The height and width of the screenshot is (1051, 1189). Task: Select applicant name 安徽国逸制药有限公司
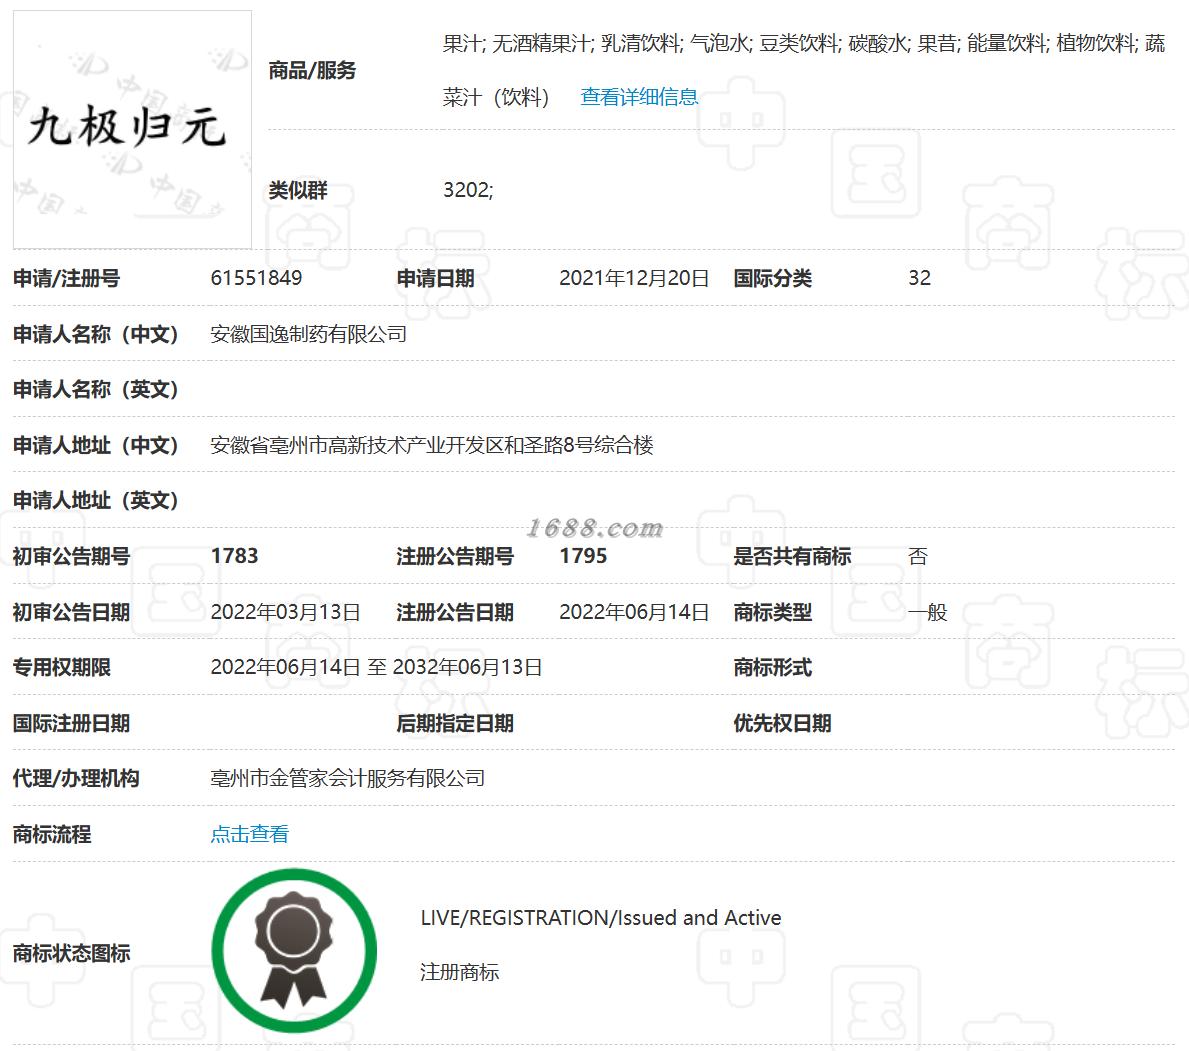(x=309, y=334)
